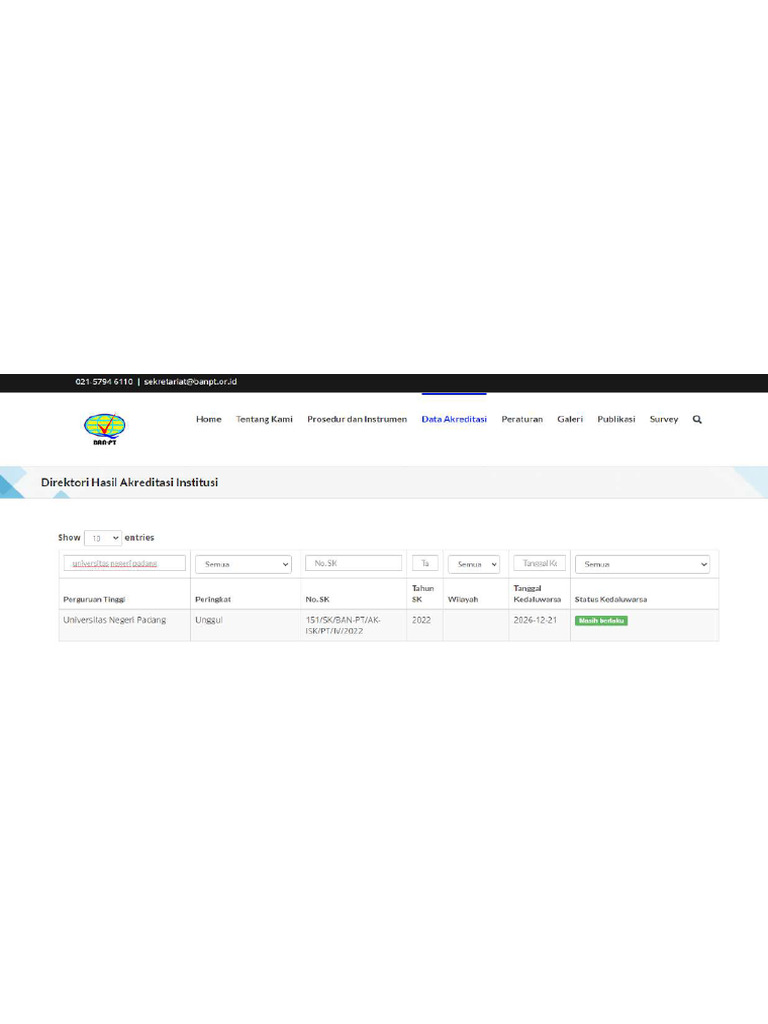Go to Tentang Kami menu
The image size is (768, 1024).
pyautogui.click(x=264, y=419)
